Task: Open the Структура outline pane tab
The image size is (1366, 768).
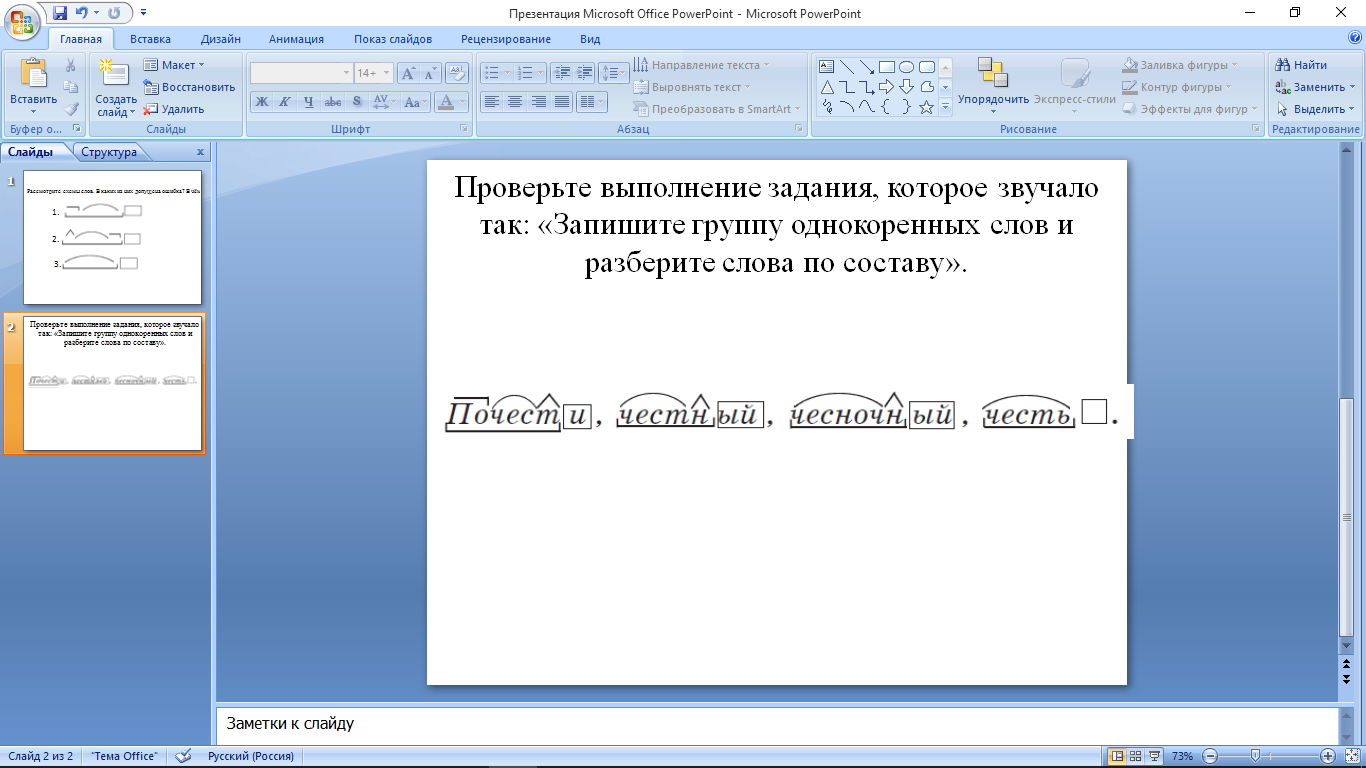Action: coord(109,152)
